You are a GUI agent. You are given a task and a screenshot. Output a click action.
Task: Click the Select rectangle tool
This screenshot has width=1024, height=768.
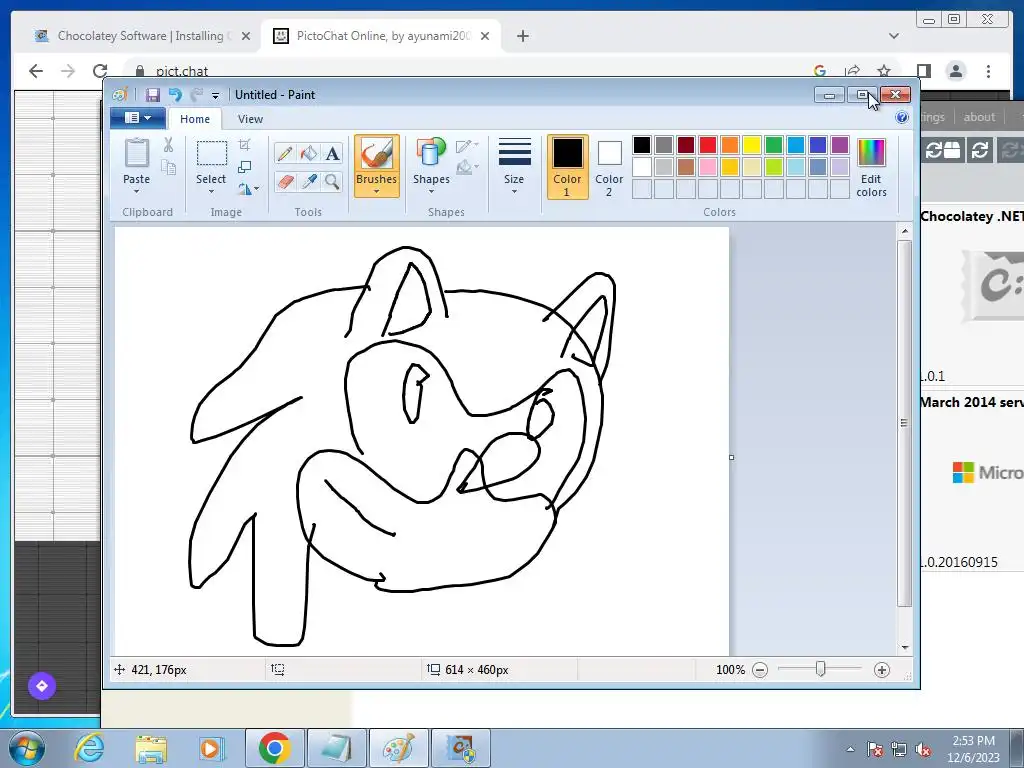[212, 154]
